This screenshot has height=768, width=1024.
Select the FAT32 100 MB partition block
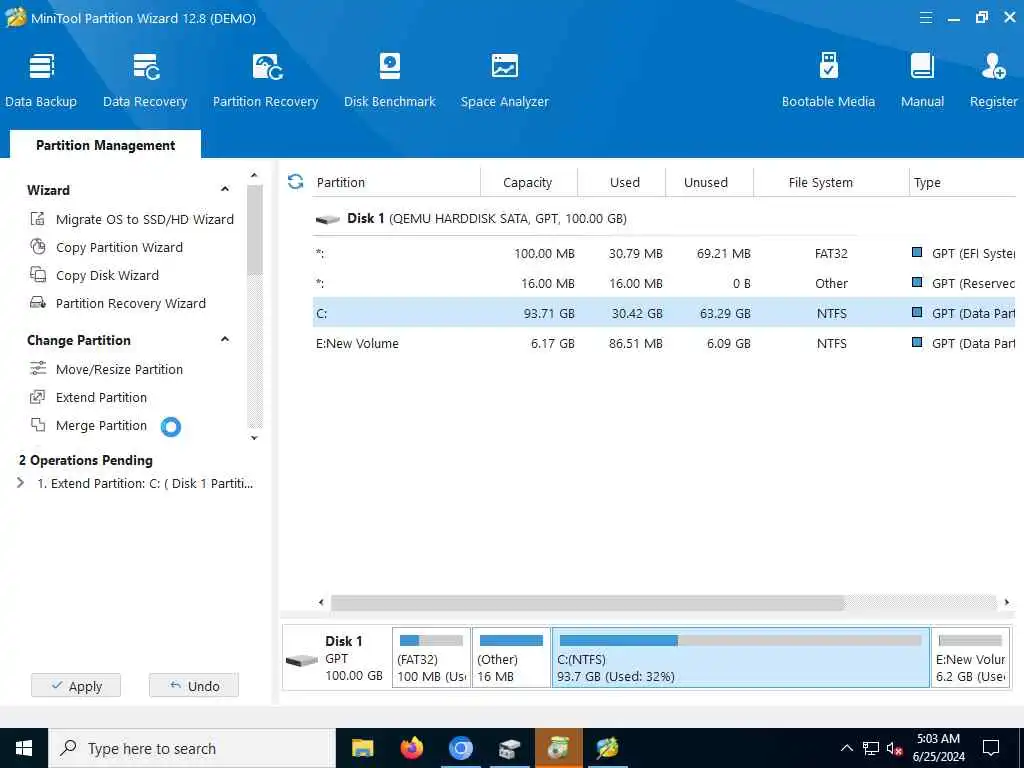431,658
